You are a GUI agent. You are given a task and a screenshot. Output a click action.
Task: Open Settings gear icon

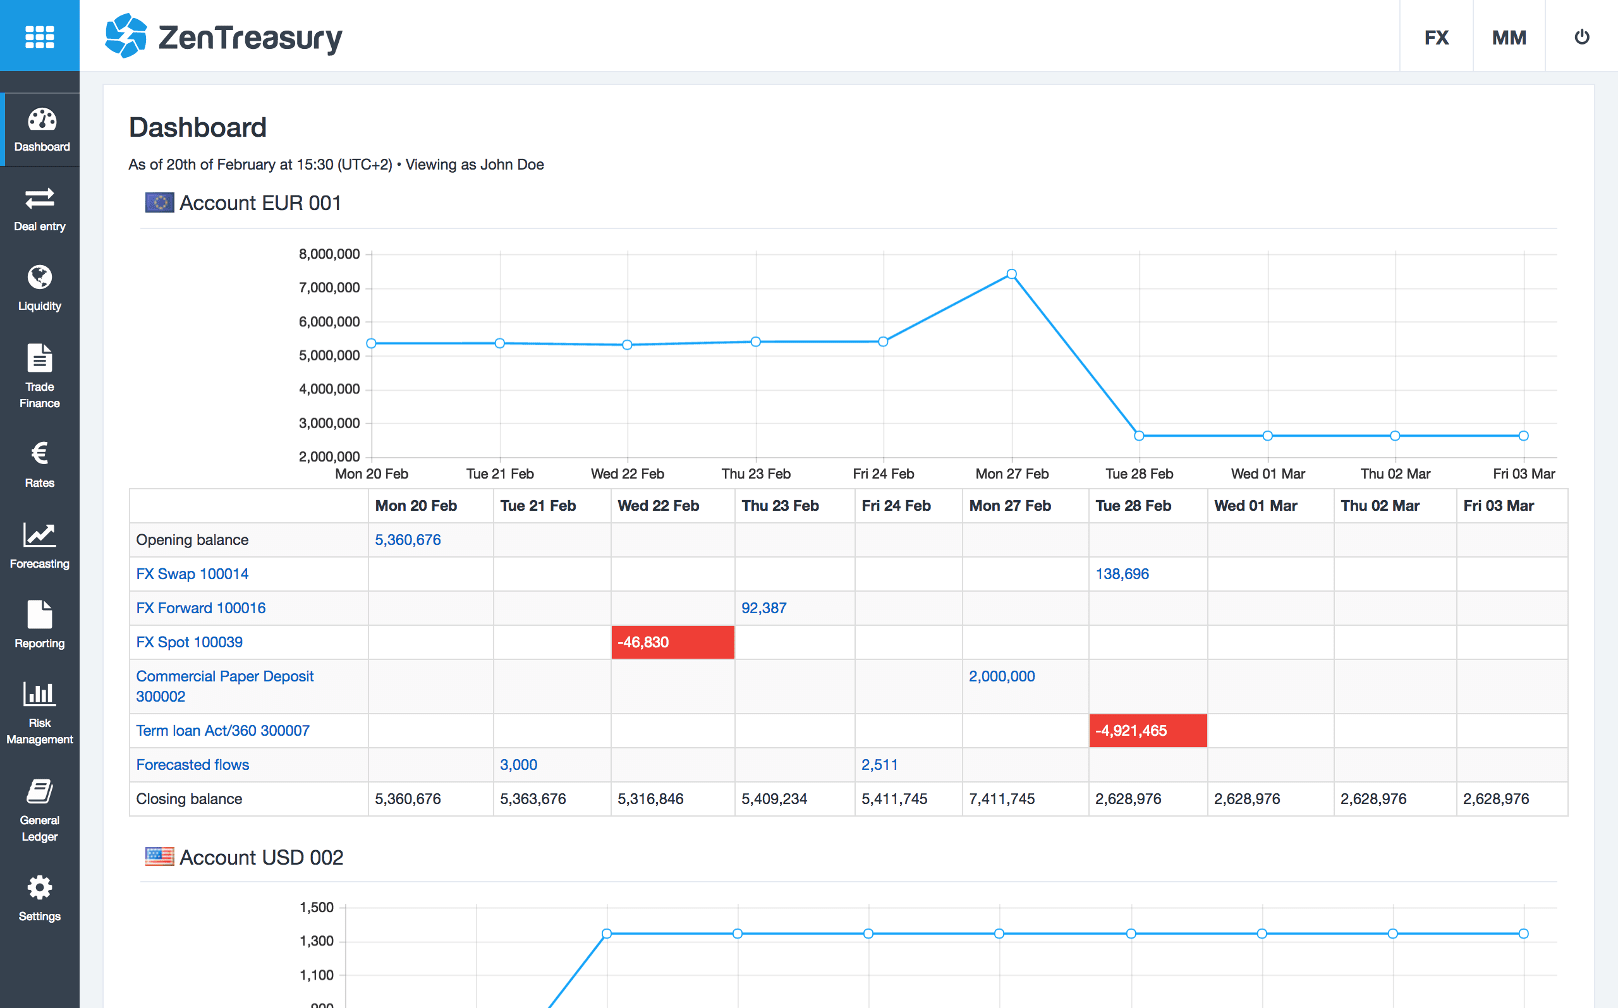(40, 887)
